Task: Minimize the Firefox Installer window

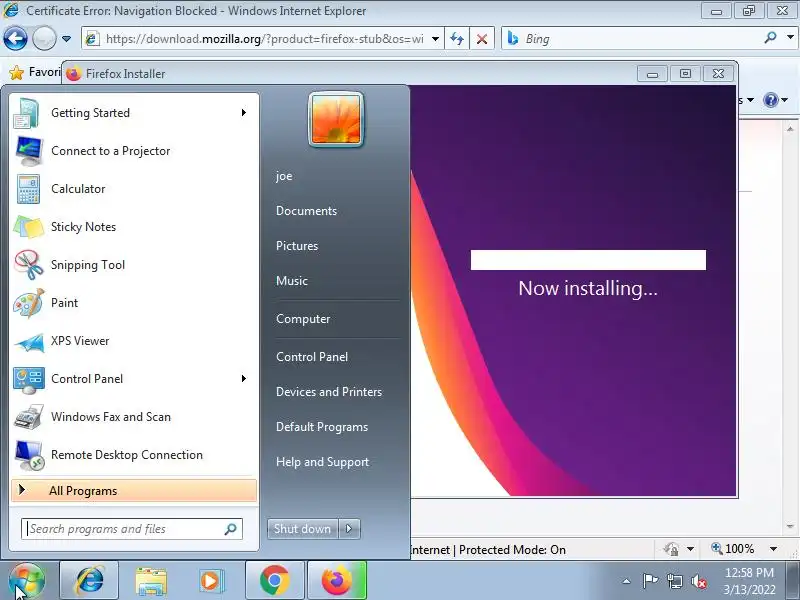Action: pyautogui.click(x=652, y=74)
